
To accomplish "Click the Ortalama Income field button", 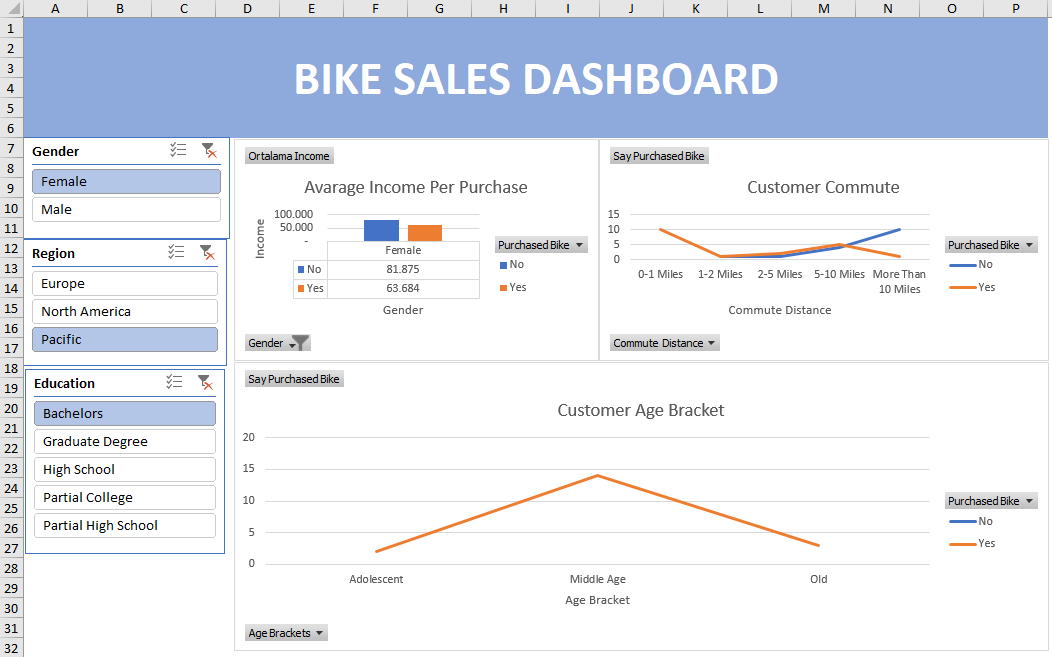I will (x=289, y=156).
